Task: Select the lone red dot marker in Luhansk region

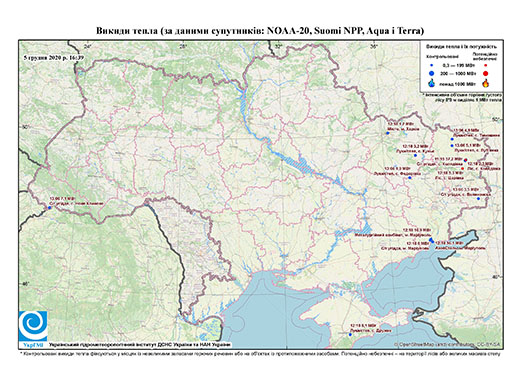Action: [x=462, y=168]
